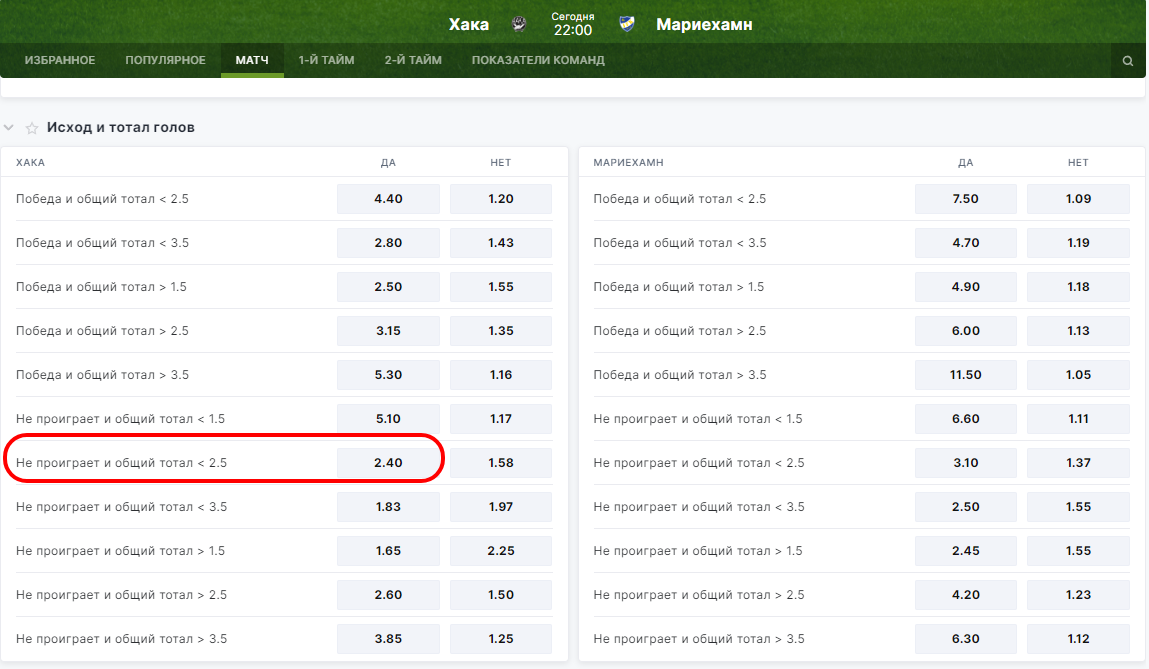Choose Мариехамн odds 4.90 button
This screenshot has width=1149, height=669.
966,287
